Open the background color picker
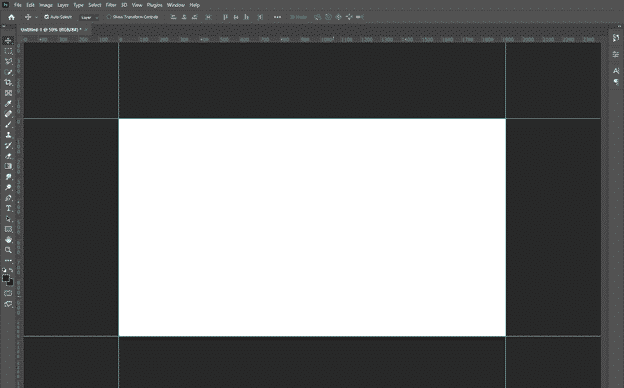Image resolution: width=624 pixels, height=388 pixels. point(11,283)
